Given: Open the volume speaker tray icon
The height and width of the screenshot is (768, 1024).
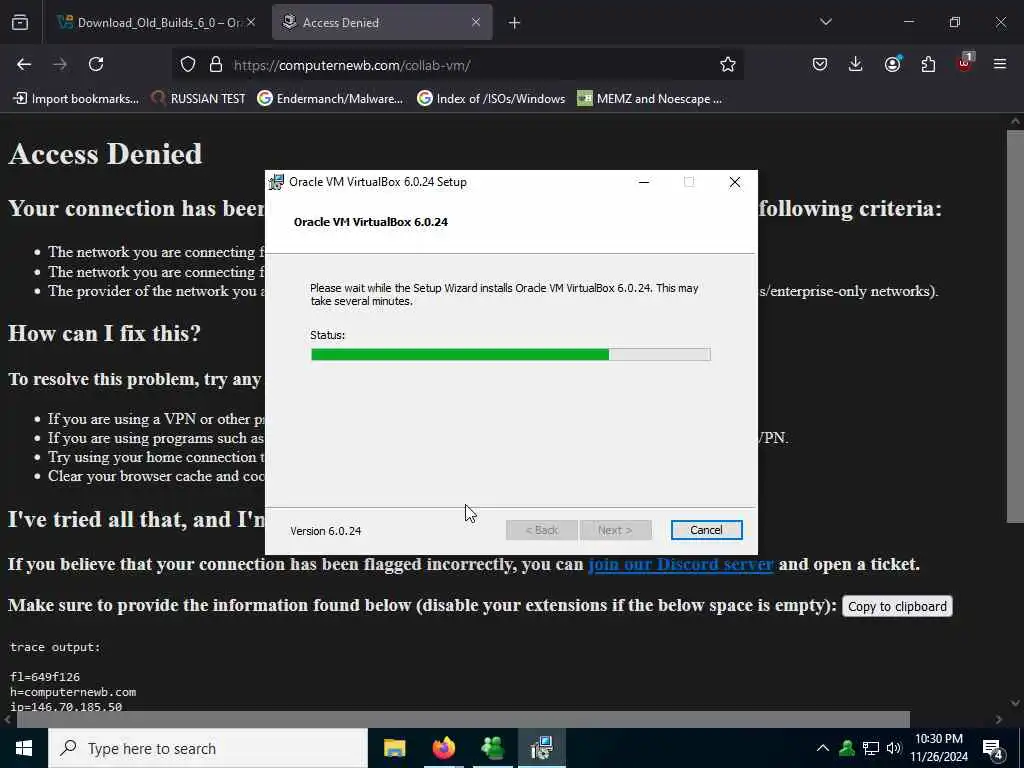Looking at the screenshot, I should pyautogui.click(x=894, y=748).
